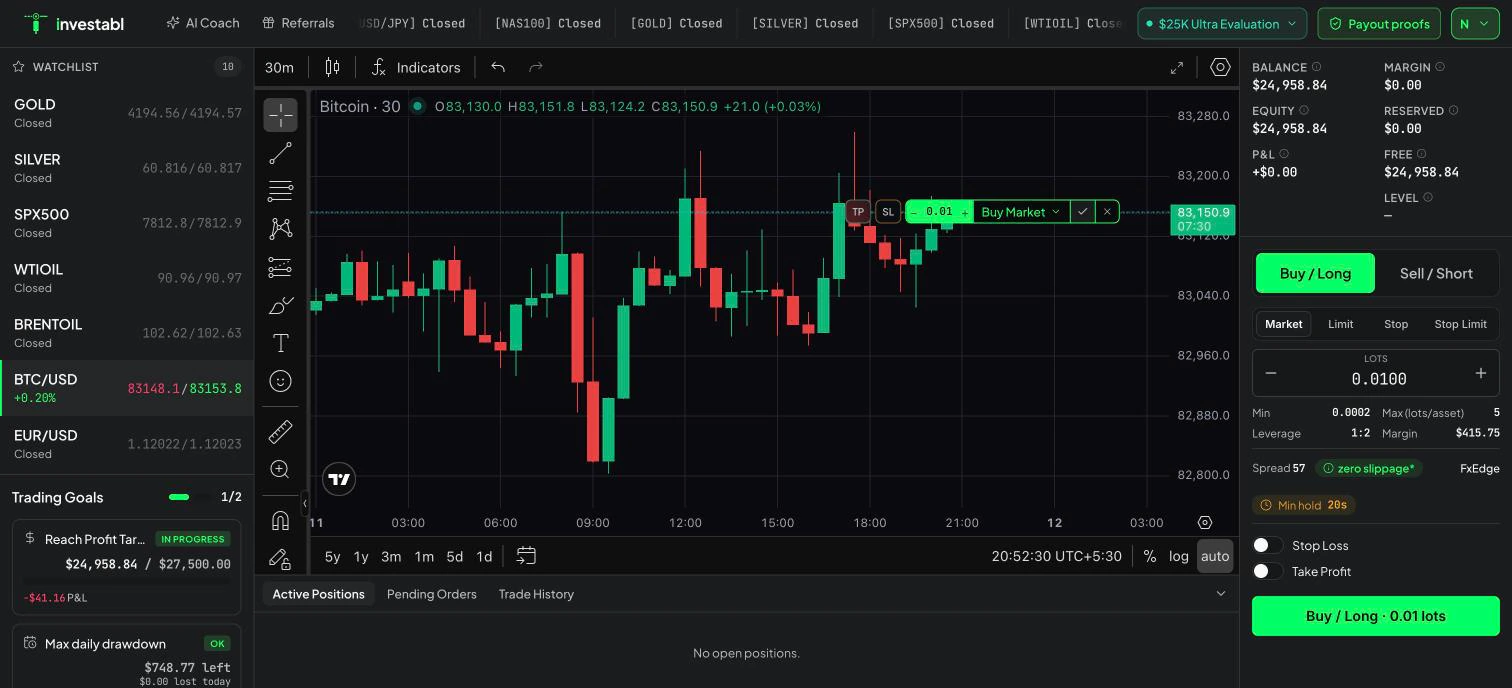Cancel the on-chart order with X
The width and height of the screenshot is (1512, 688).
pos(1107,211)
